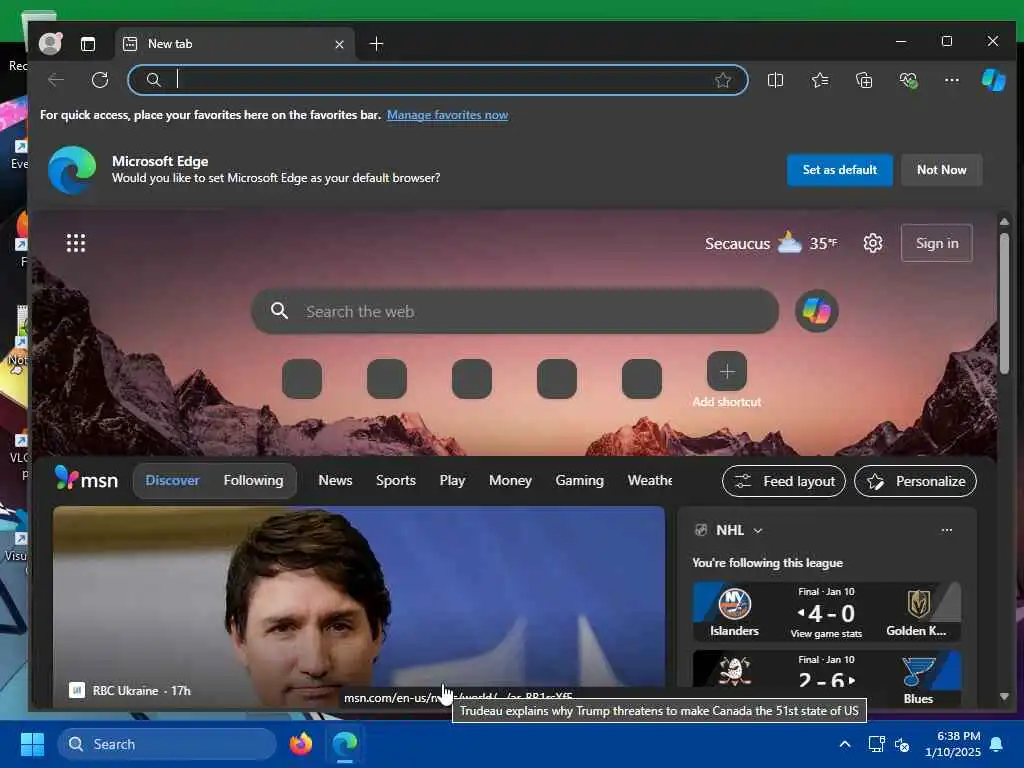The height and width of the screenshot is (768, 1024).
Task: Click the Personalize button
Action: pos(916,481)
